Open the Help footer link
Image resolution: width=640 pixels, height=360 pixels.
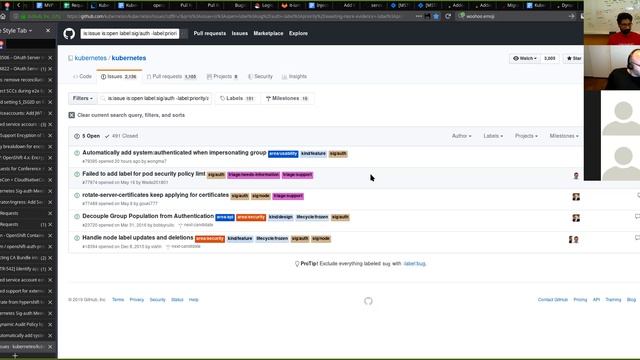point(193,300)
